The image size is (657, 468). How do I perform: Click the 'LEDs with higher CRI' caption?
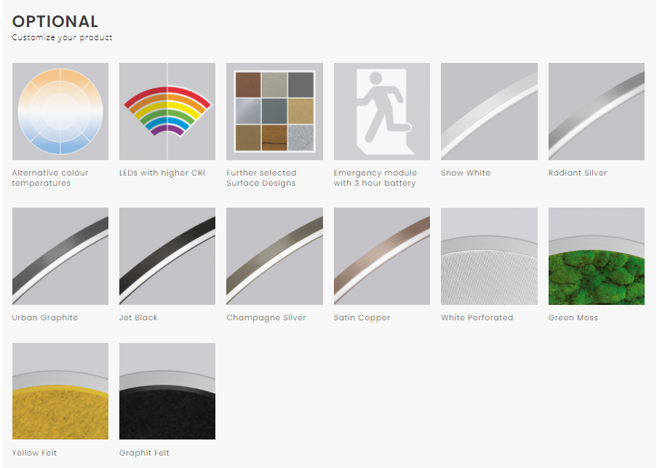[x=162, y=173]
